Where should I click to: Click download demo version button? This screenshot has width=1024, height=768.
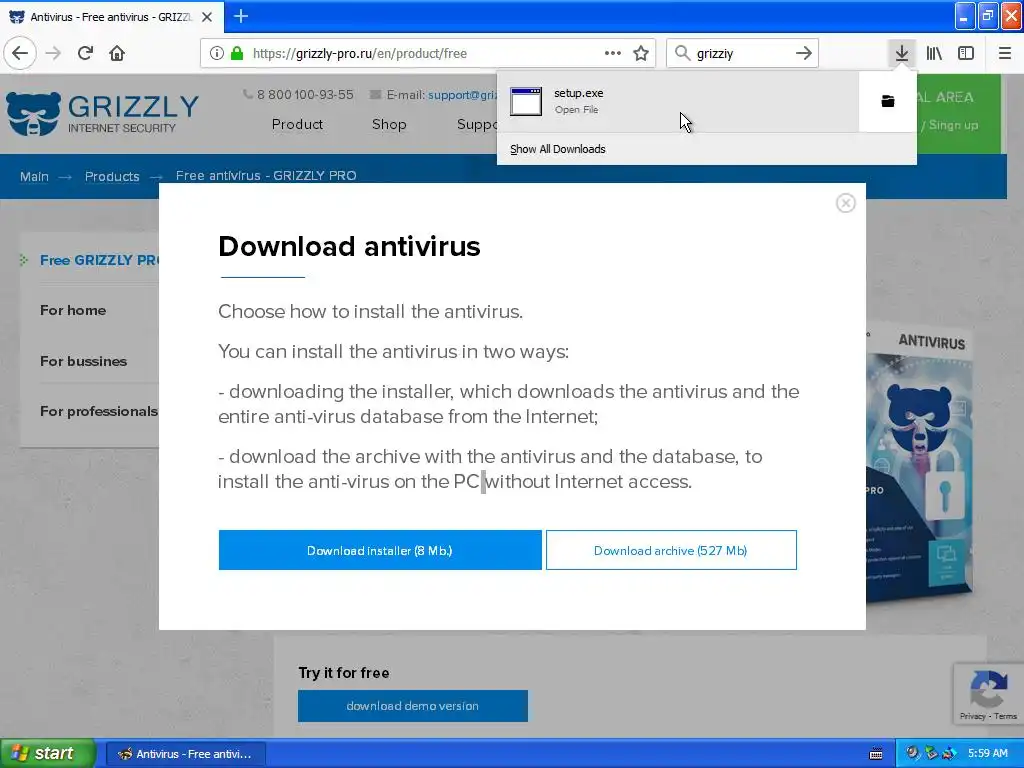point(413,706)
